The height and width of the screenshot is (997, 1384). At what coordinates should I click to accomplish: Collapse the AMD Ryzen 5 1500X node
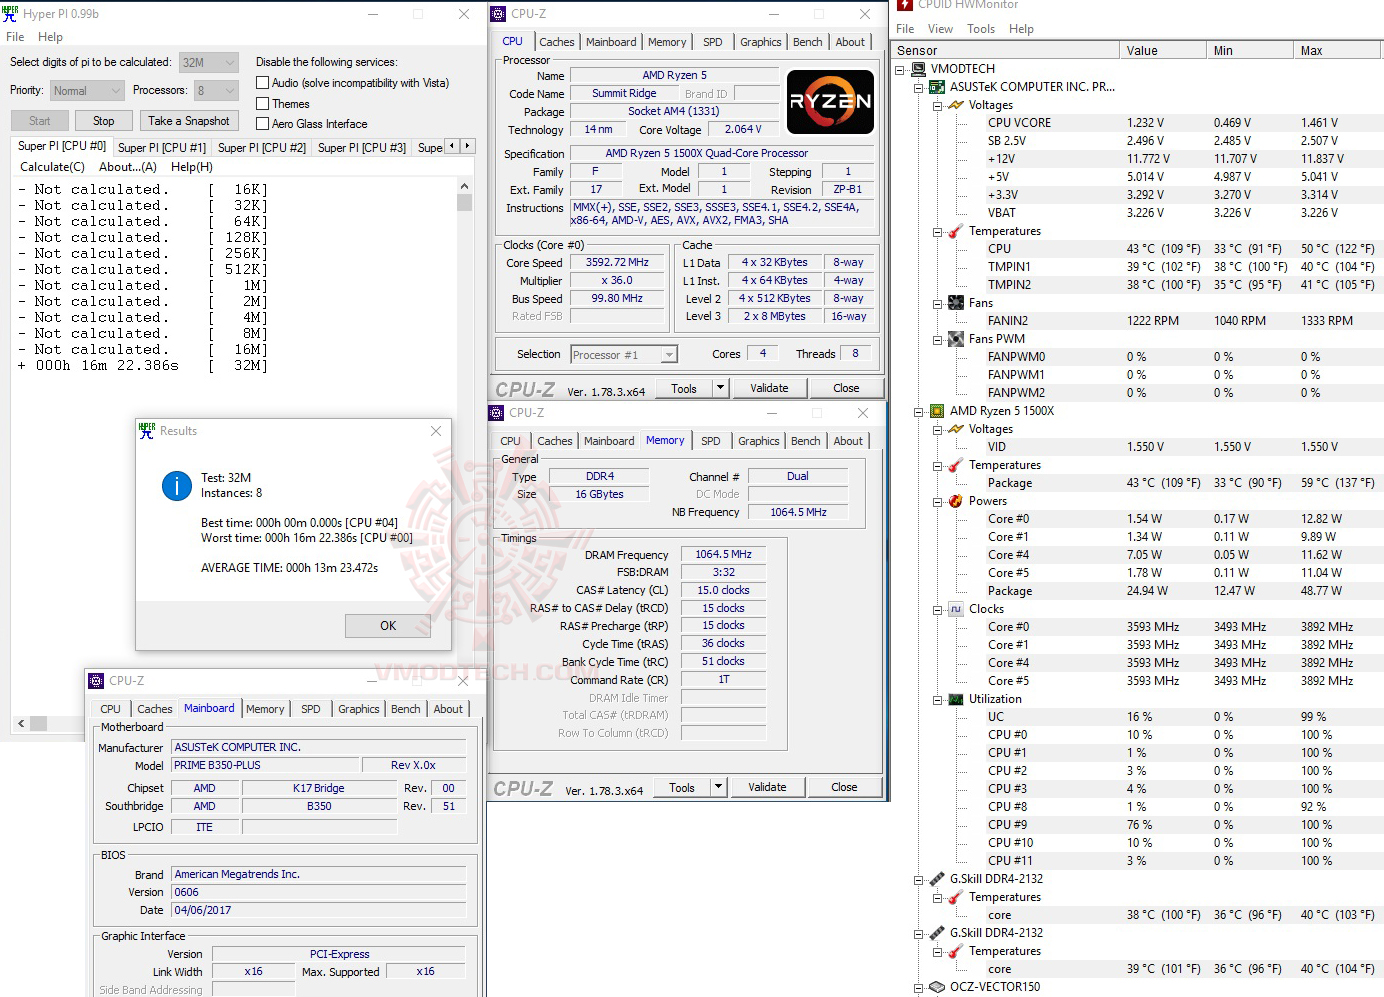pos(919,411)
